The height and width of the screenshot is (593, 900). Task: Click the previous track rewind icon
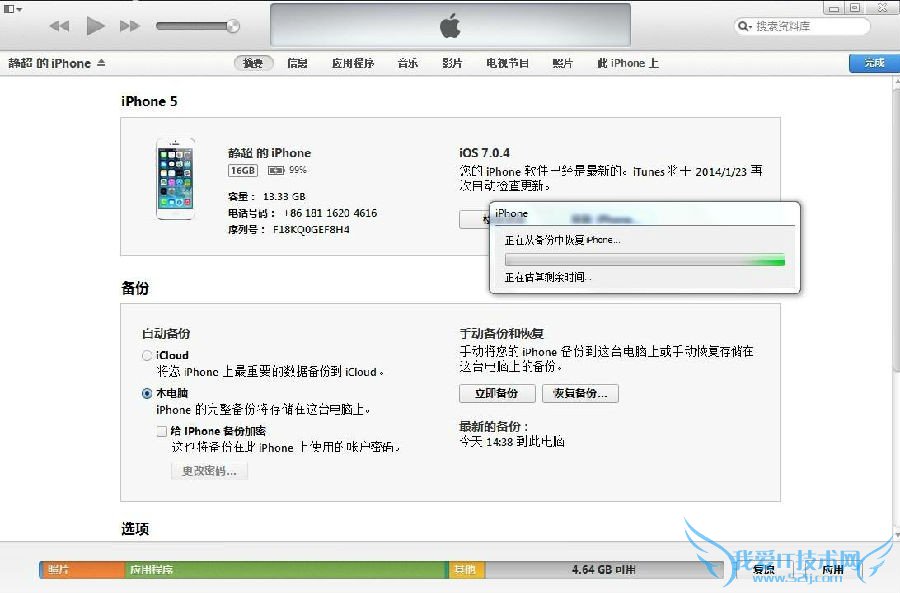pyautogui.click(x=59, y=26)
